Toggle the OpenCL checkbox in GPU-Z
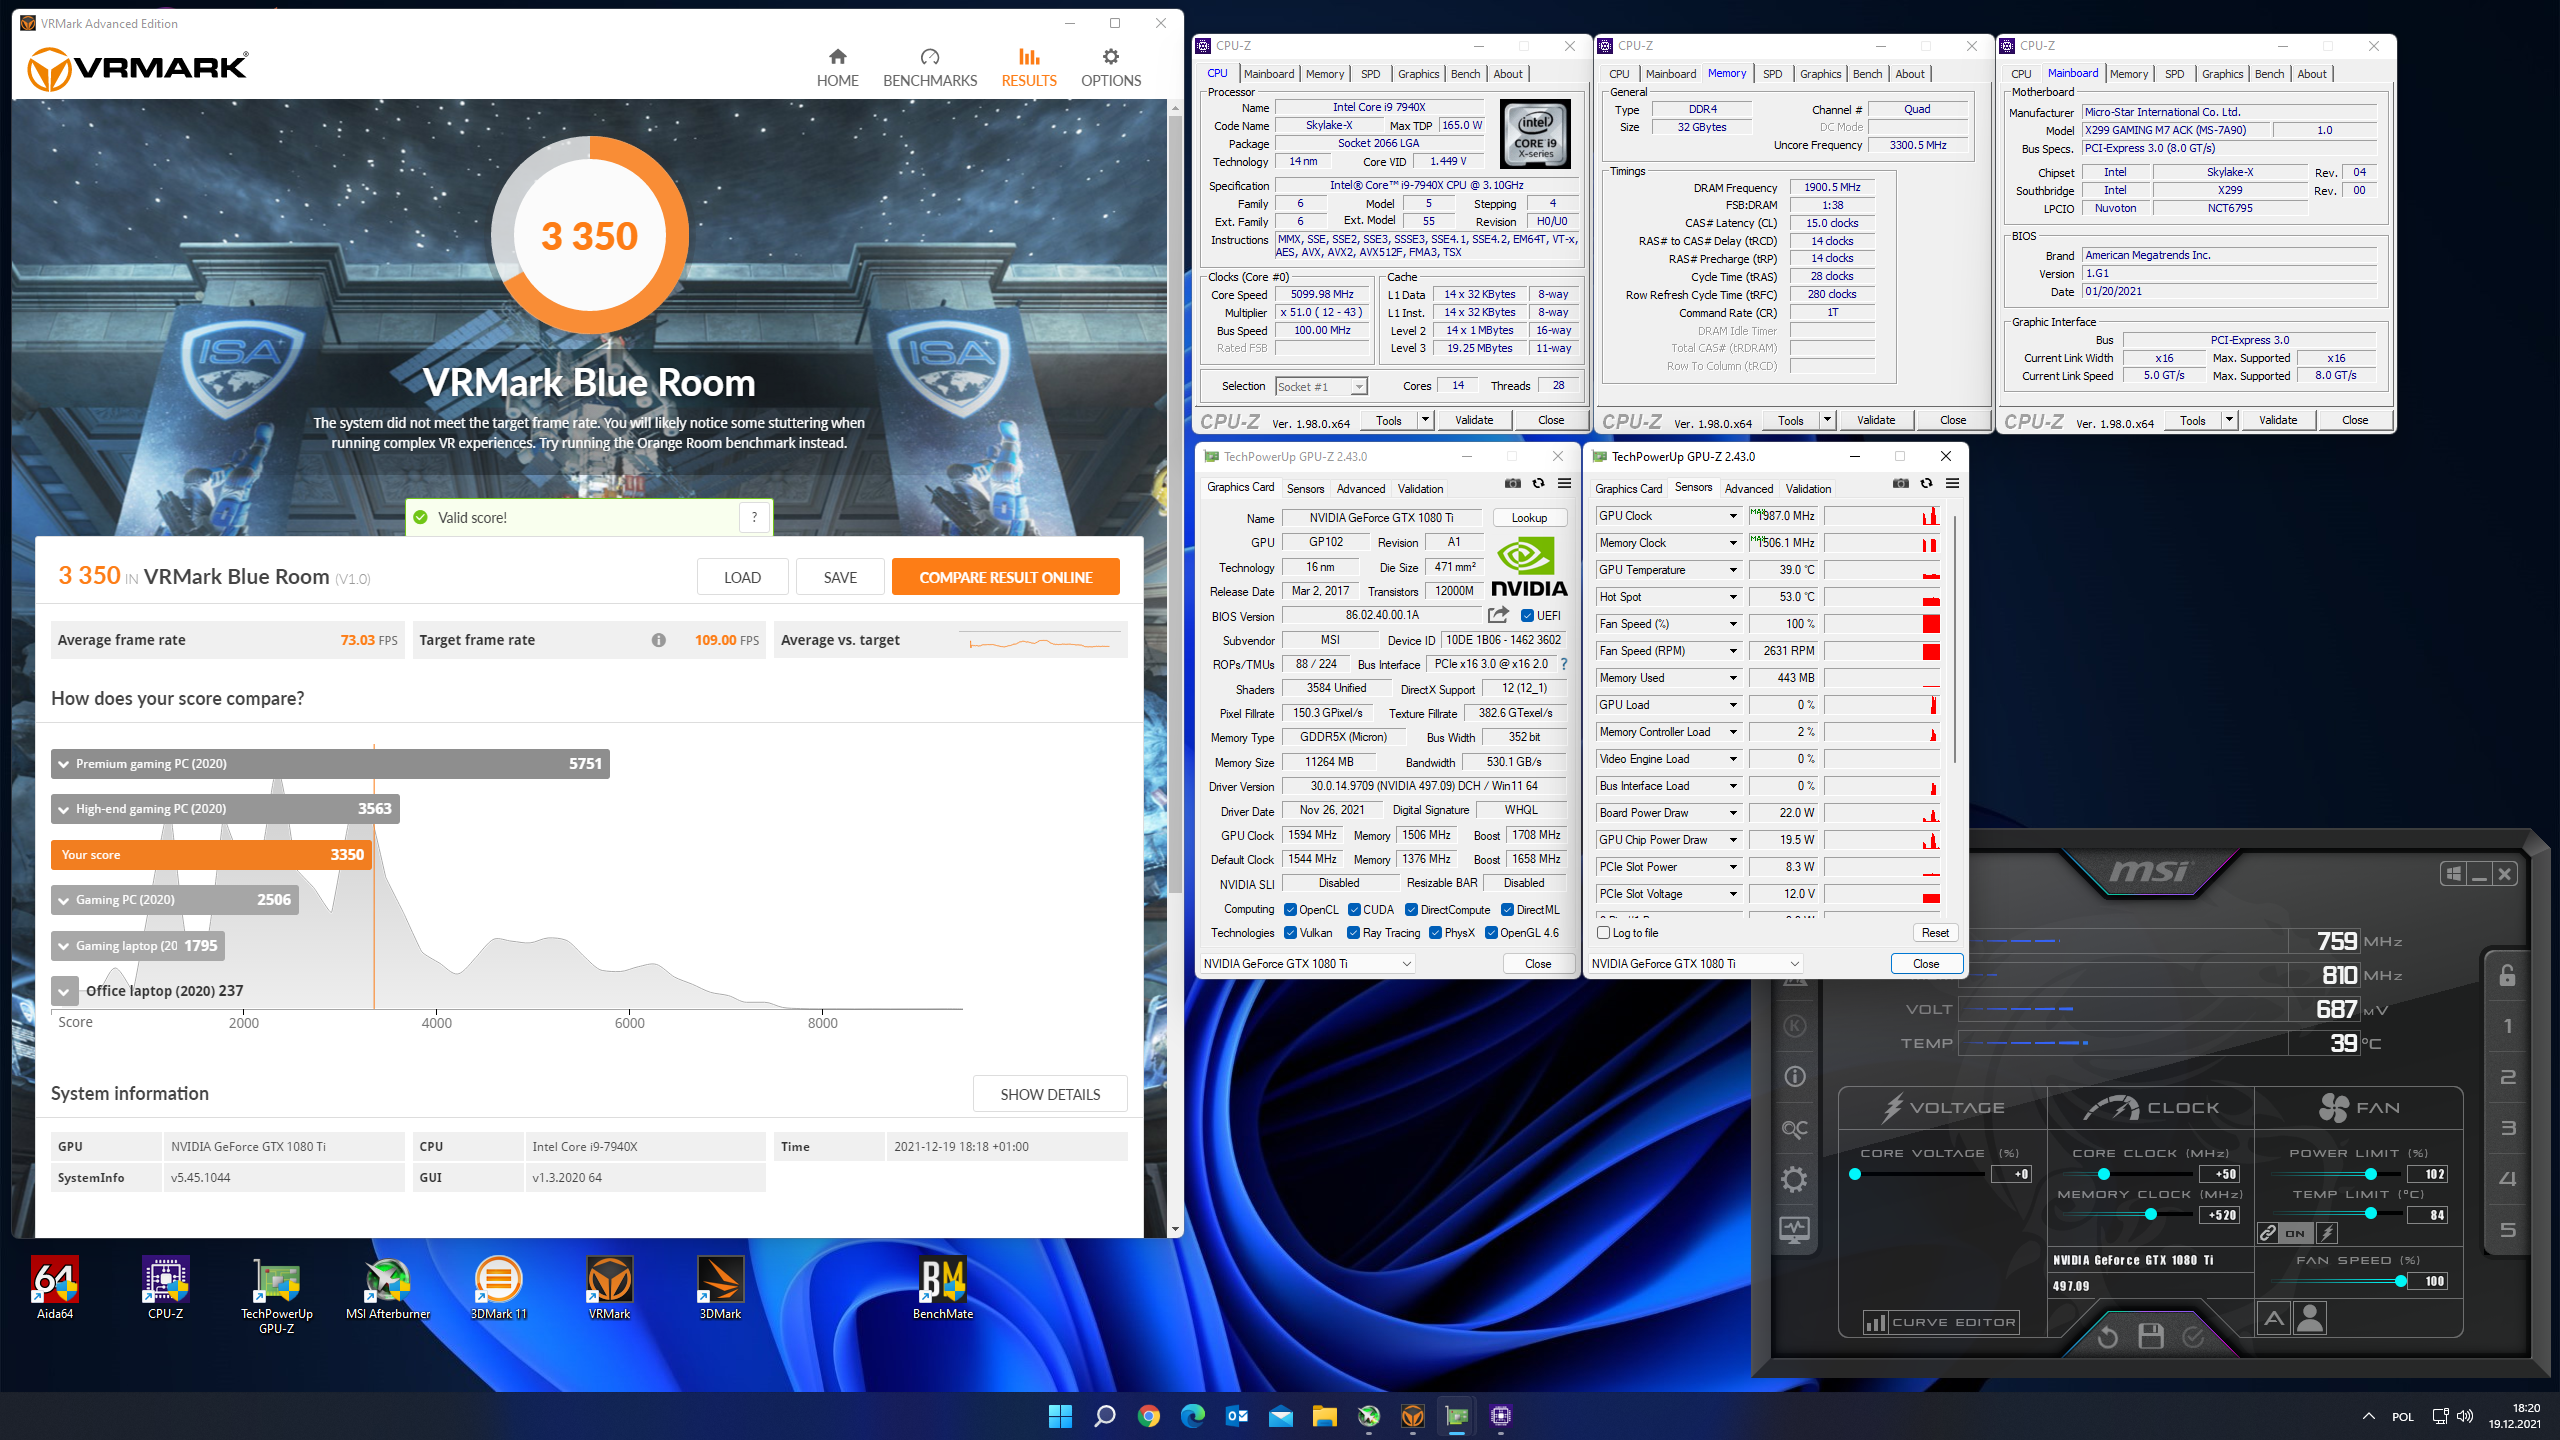Image resolution: width=2560 pixels, height=1440 pixels. (1290, 910)
